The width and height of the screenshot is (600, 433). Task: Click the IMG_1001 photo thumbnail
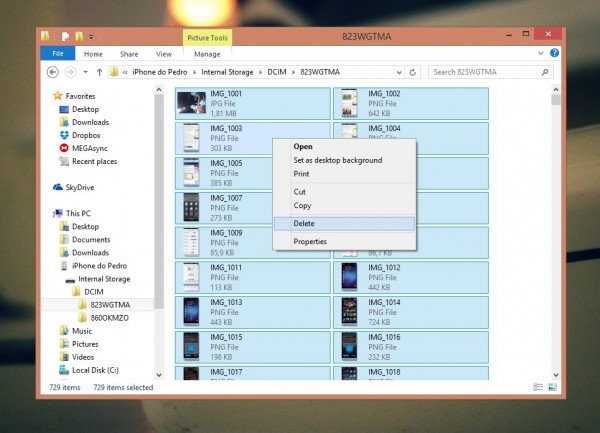191,103
